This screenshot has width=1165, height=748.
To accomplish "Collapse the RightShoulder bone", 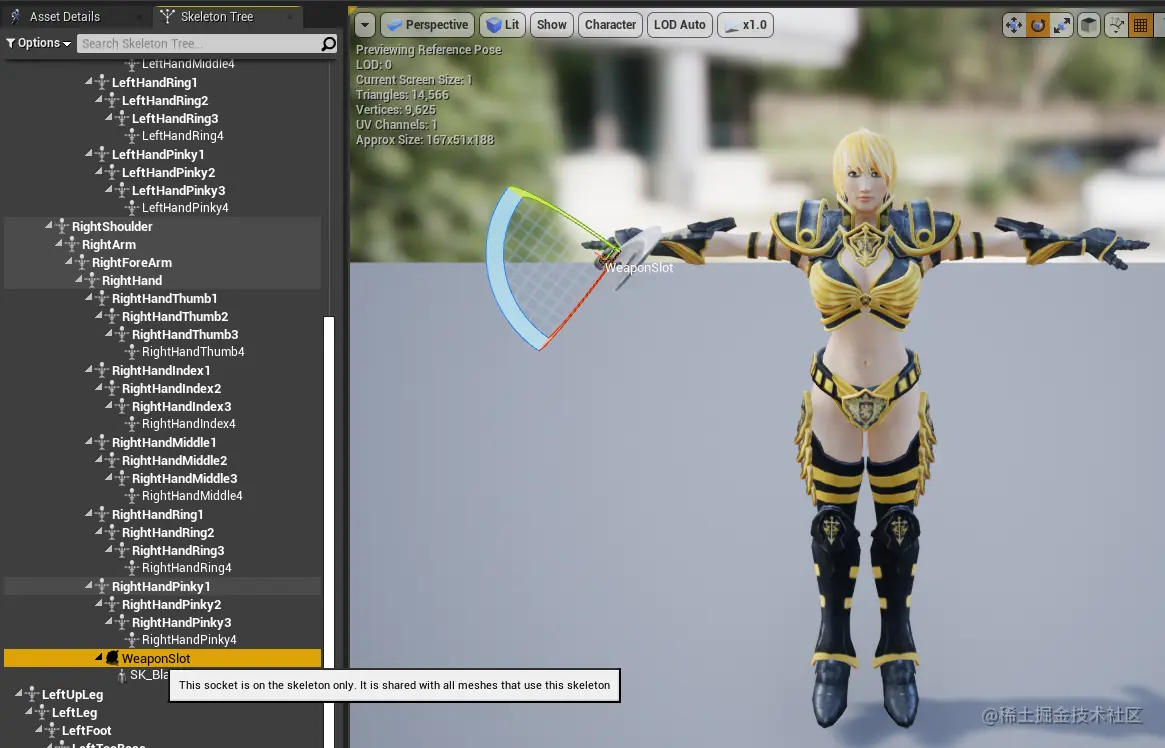I will tap(49, 225).
